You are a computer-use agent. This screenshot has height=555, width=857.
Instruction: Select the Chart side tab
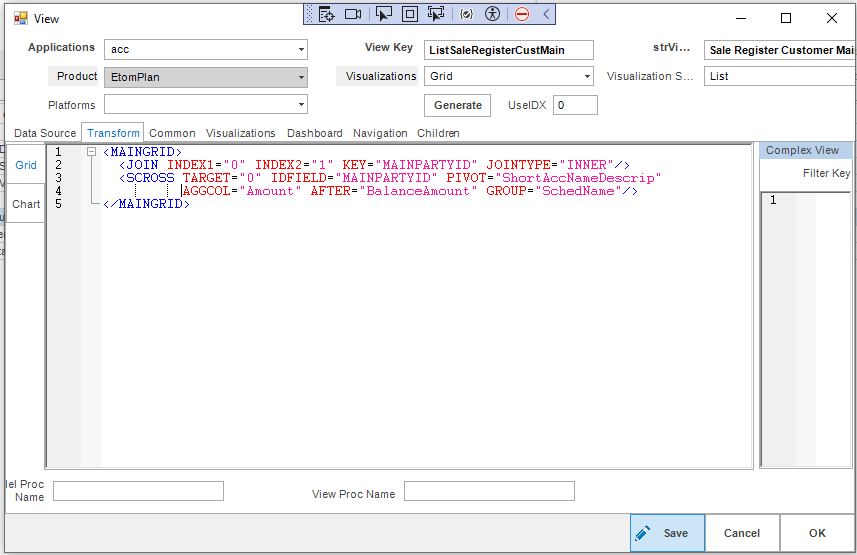pos(26,204)
